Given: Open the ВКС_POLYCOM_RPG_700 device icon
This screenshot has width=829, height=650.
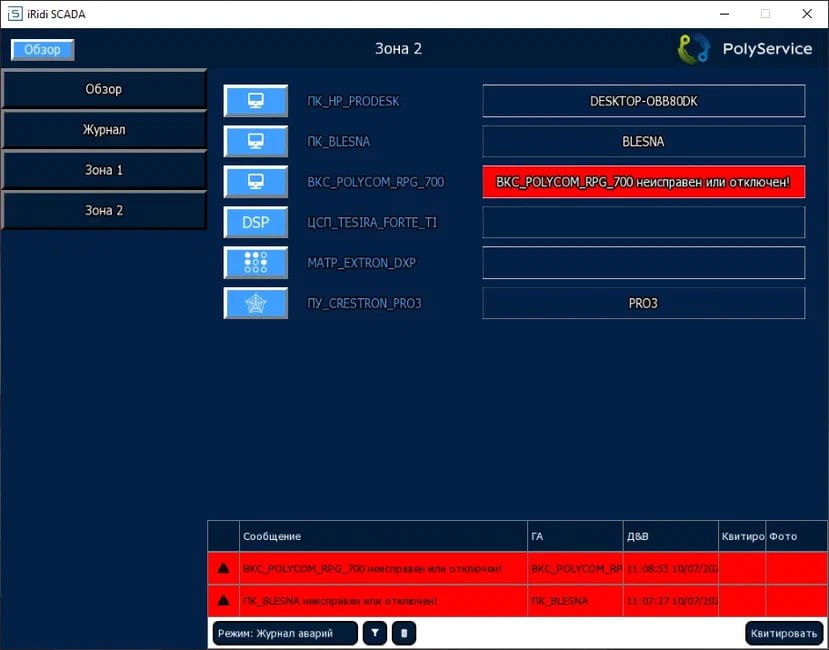Looking at the screenshot, I should [x=255, y=182].
